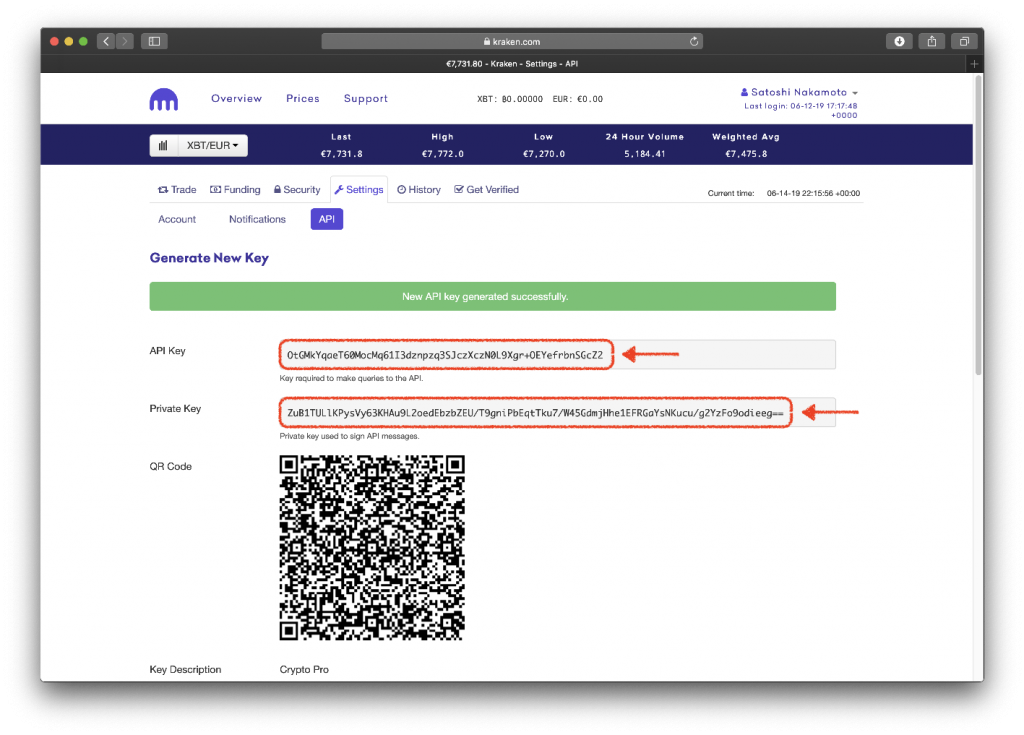Click the Safari share icon
1024x735 pixels.
(932, 41)
